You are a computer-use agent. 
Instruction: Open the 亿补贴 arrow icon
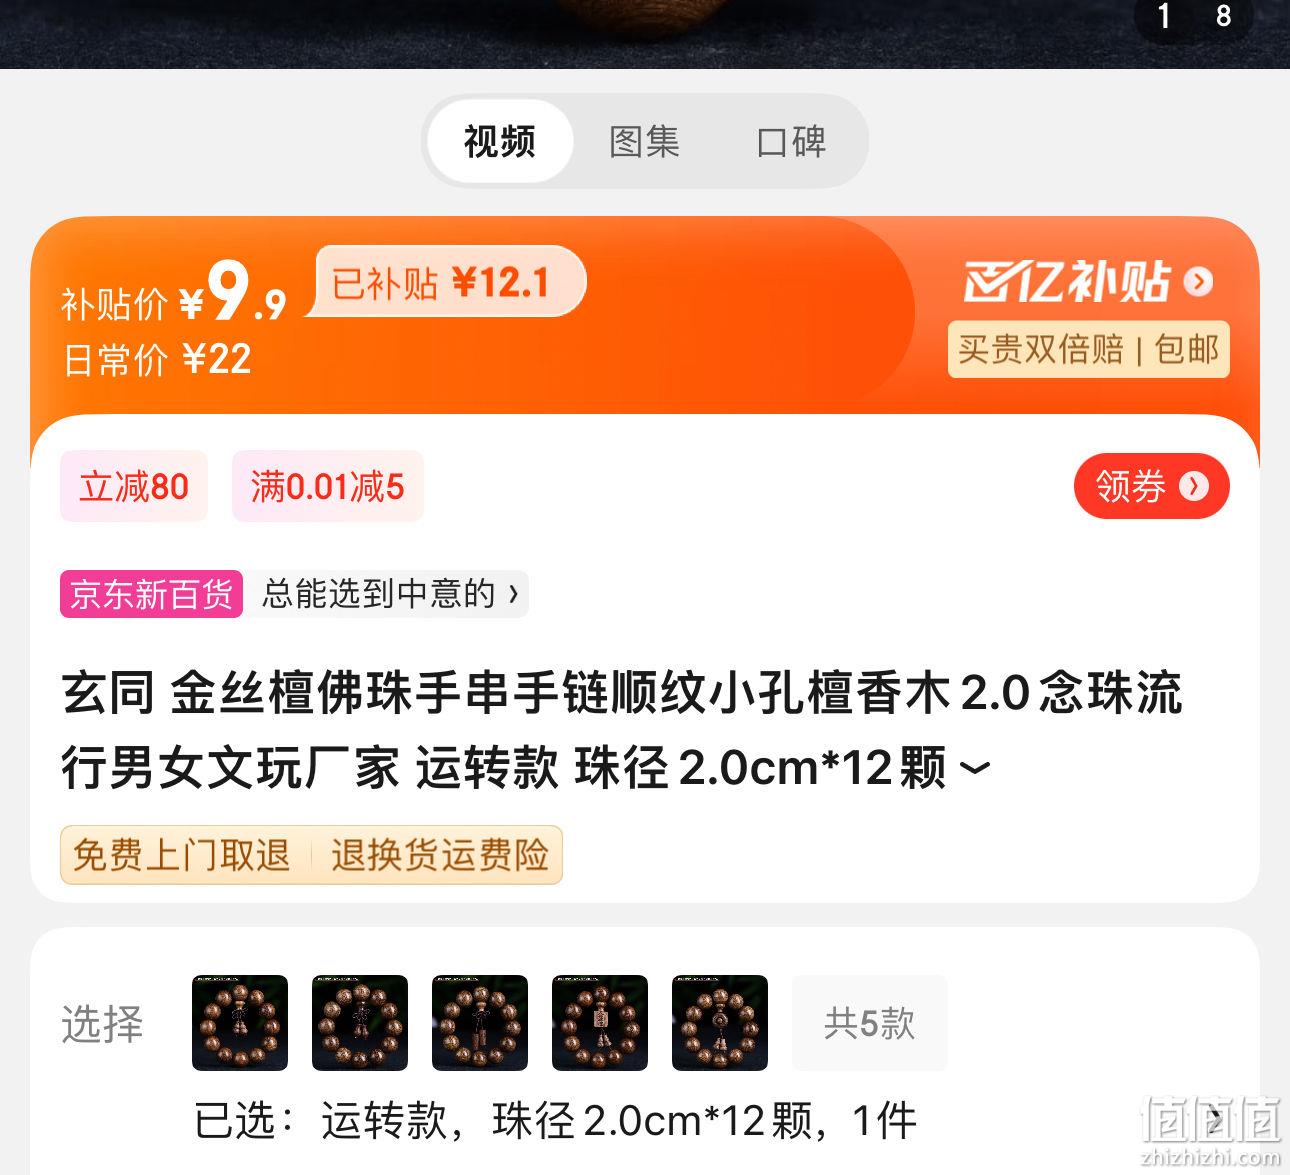click(1198, 282)
